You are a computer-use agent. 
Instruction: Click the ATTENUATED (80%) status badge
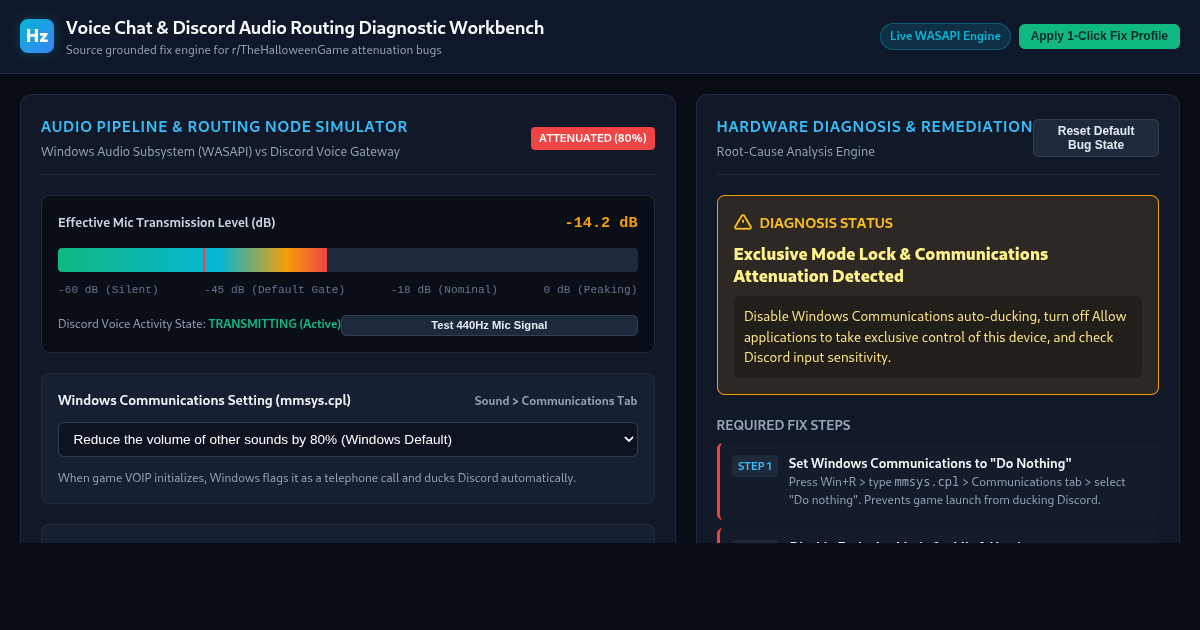click(x=593, y=138)
